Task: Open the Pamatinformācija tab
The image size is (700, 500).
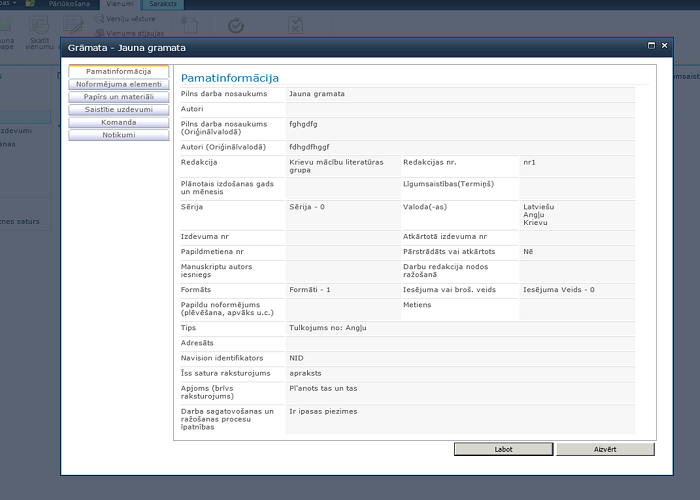Action: point(119,71)
